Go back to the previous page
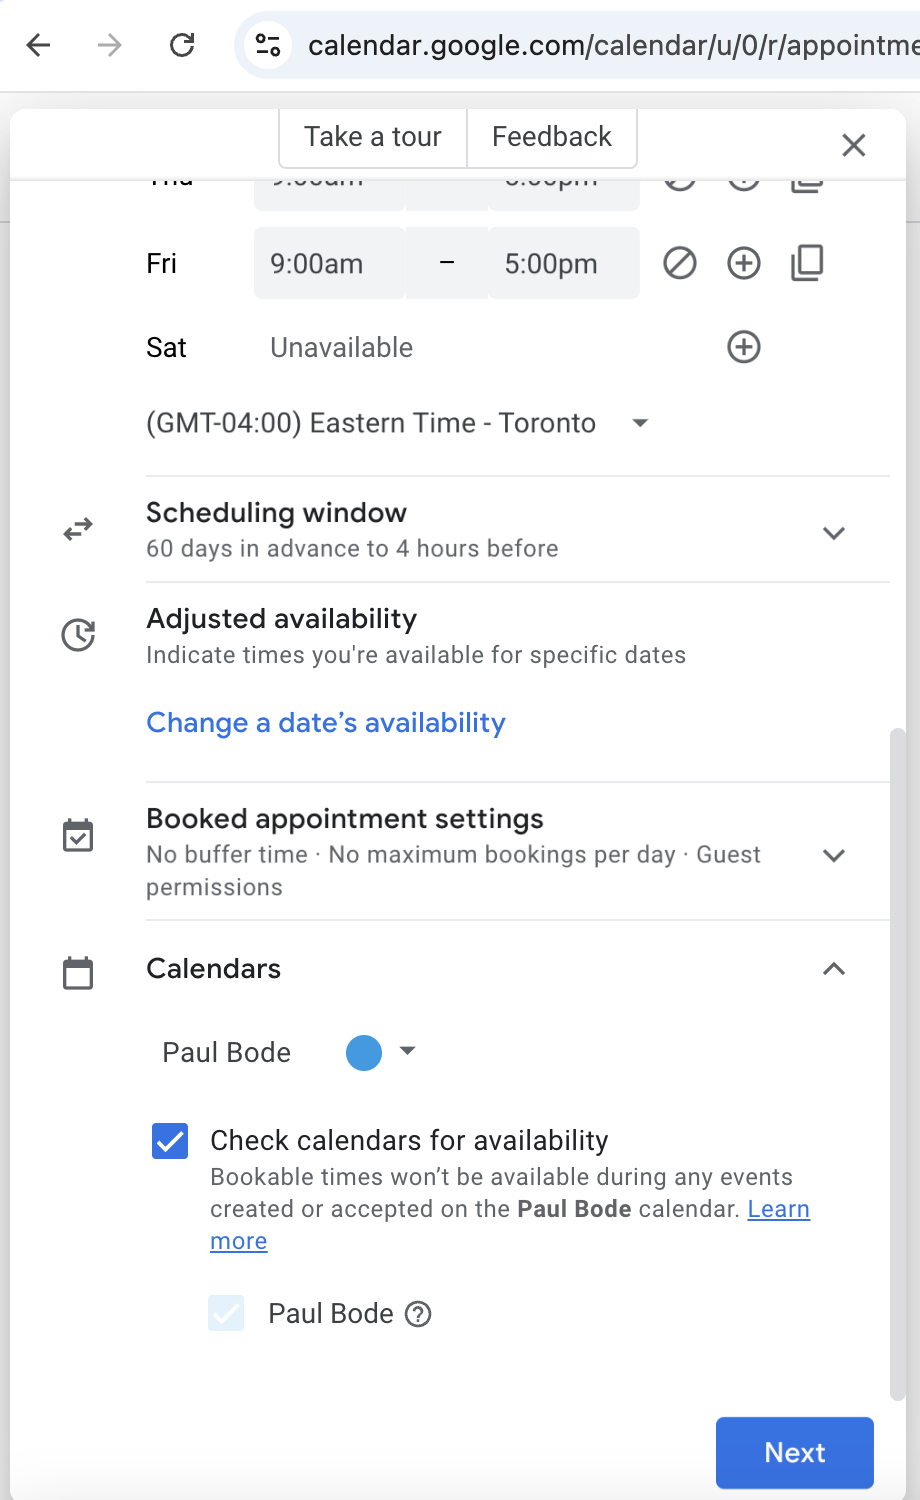 (x=39, y=45)
